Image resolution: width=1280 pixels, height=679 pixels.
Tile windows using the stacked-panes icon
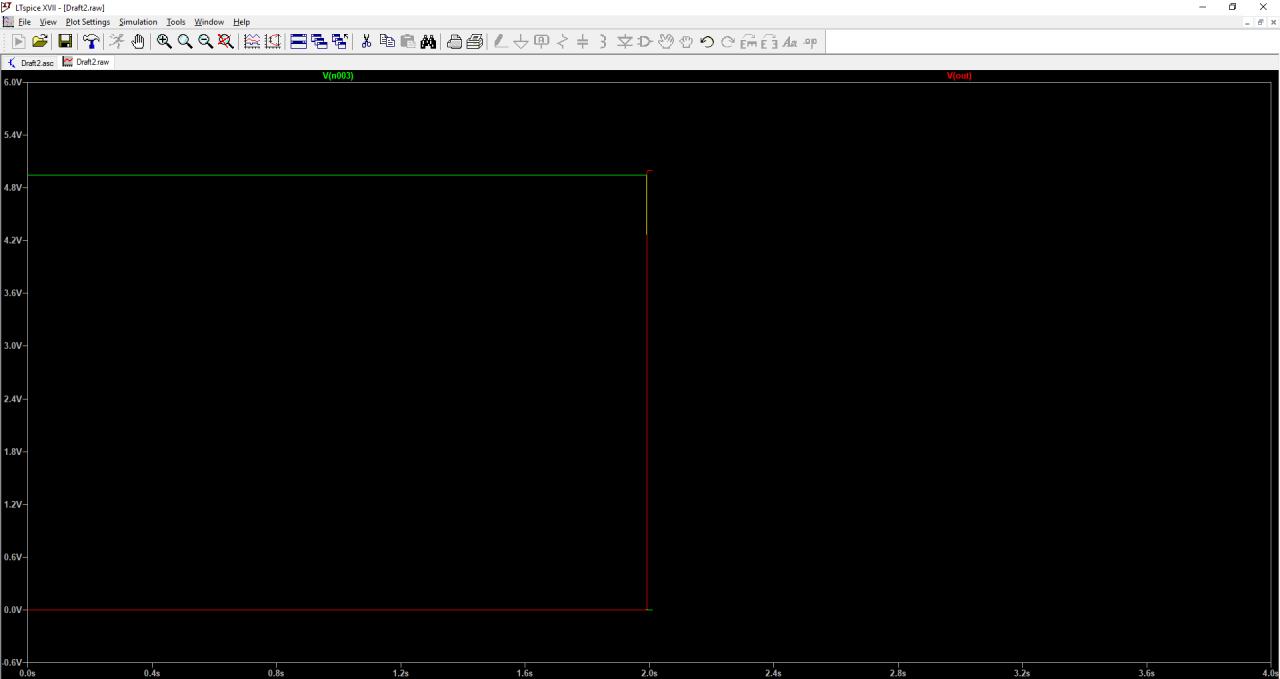298,41
